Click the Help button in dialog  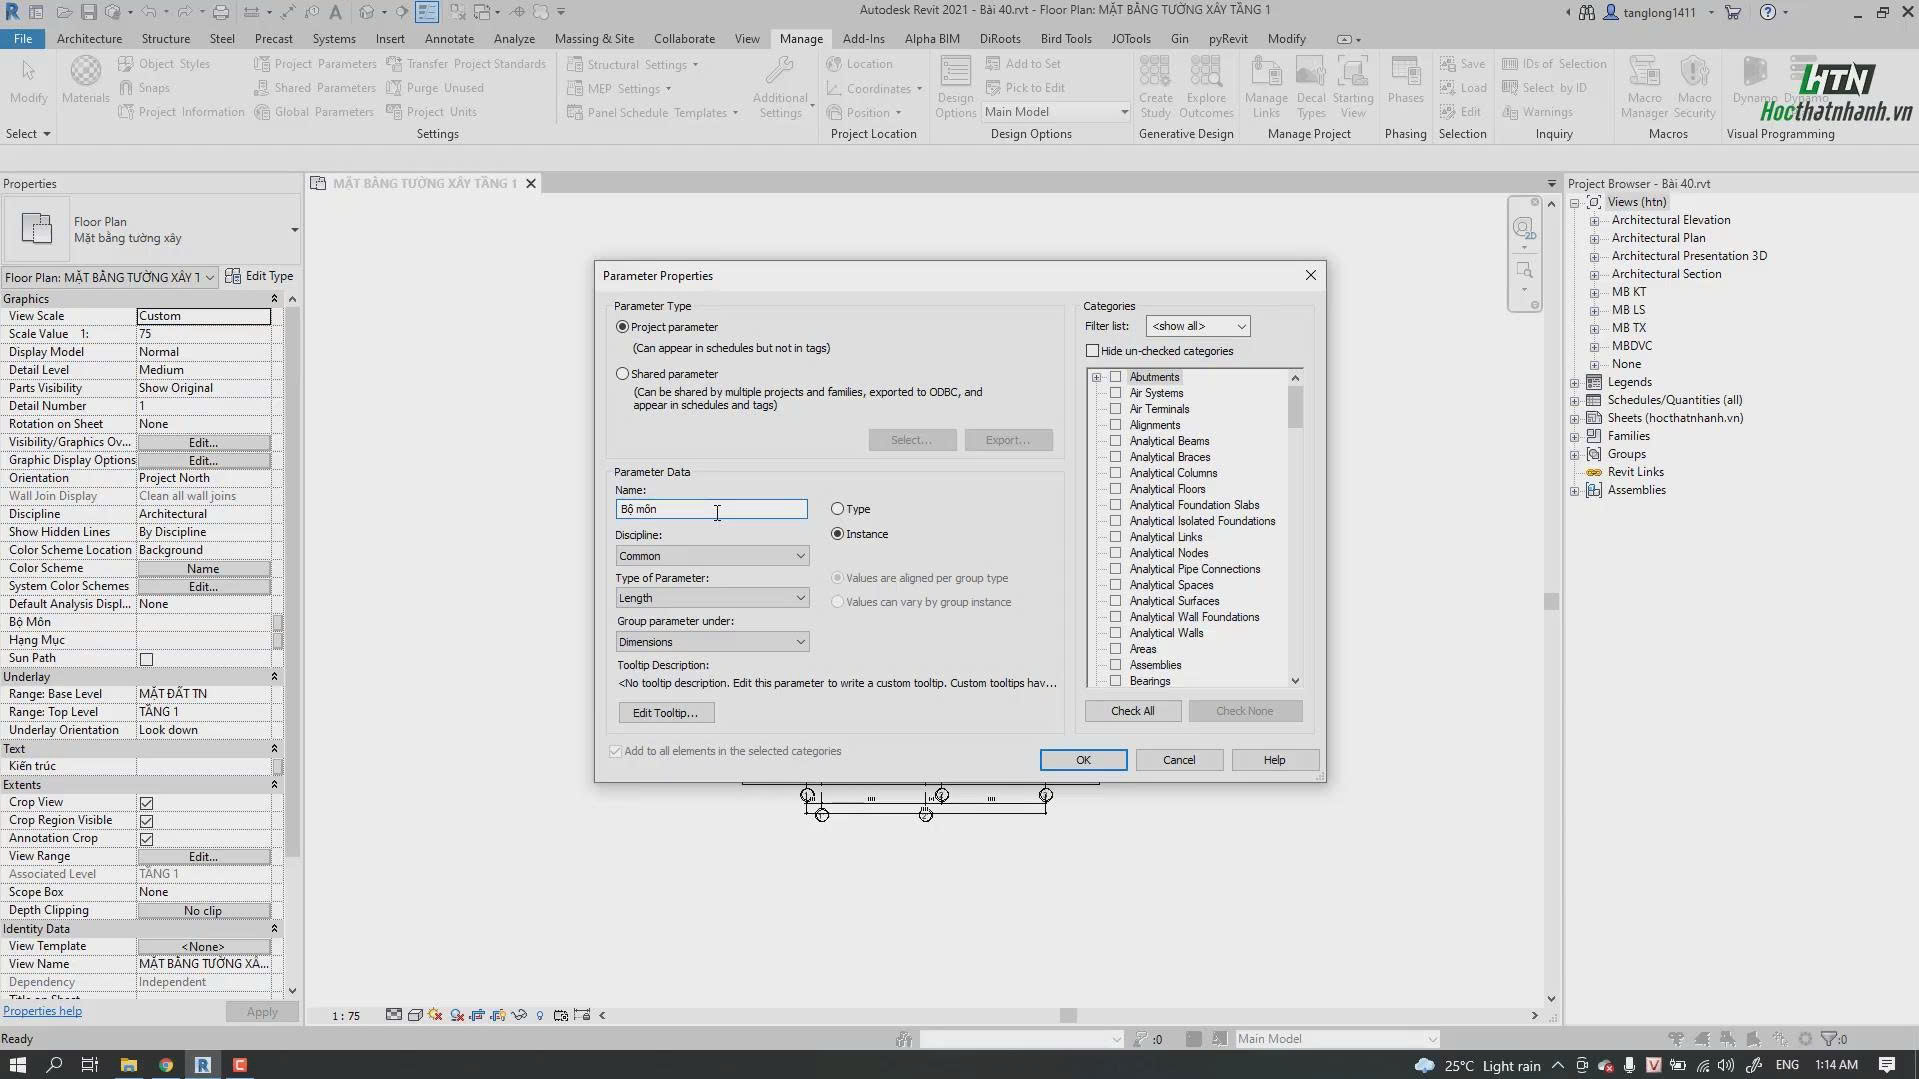(1274, 760)
